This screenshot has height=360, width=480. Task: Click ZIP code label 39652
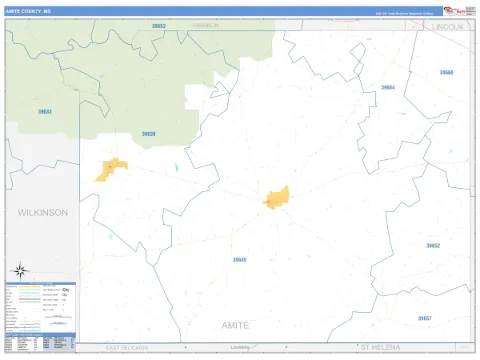(433, 246)
